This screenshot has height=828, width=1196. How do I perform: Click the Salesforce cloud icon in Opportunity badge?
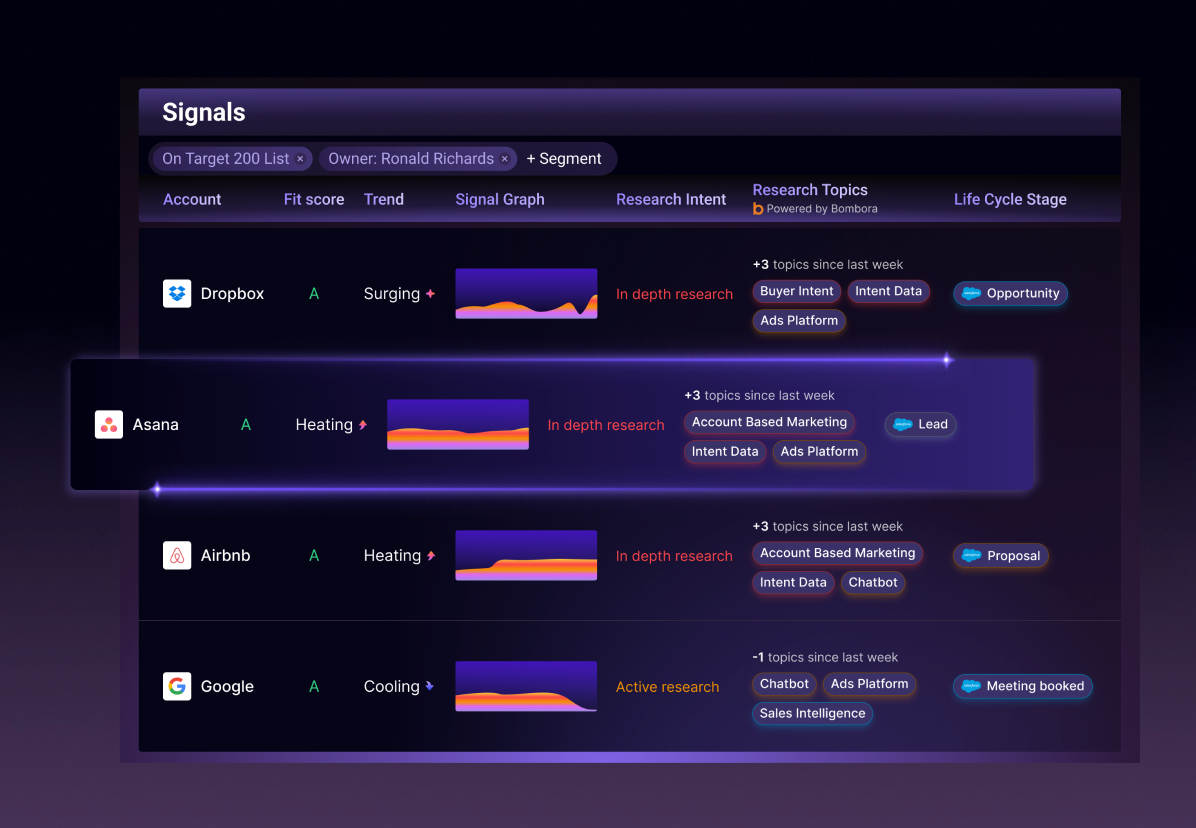(971, 294)
